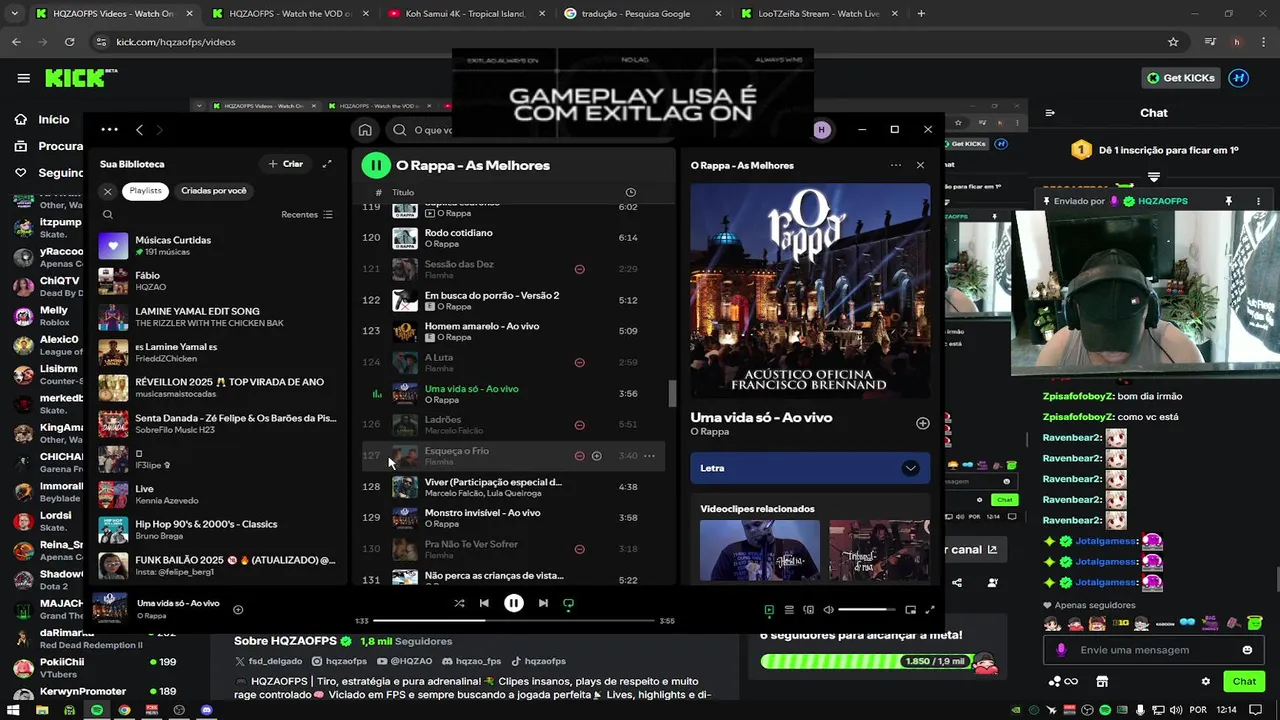The image size is (1280, 720).
Task: Open more options in the Now Playing panel
Action: coord(895,165)
